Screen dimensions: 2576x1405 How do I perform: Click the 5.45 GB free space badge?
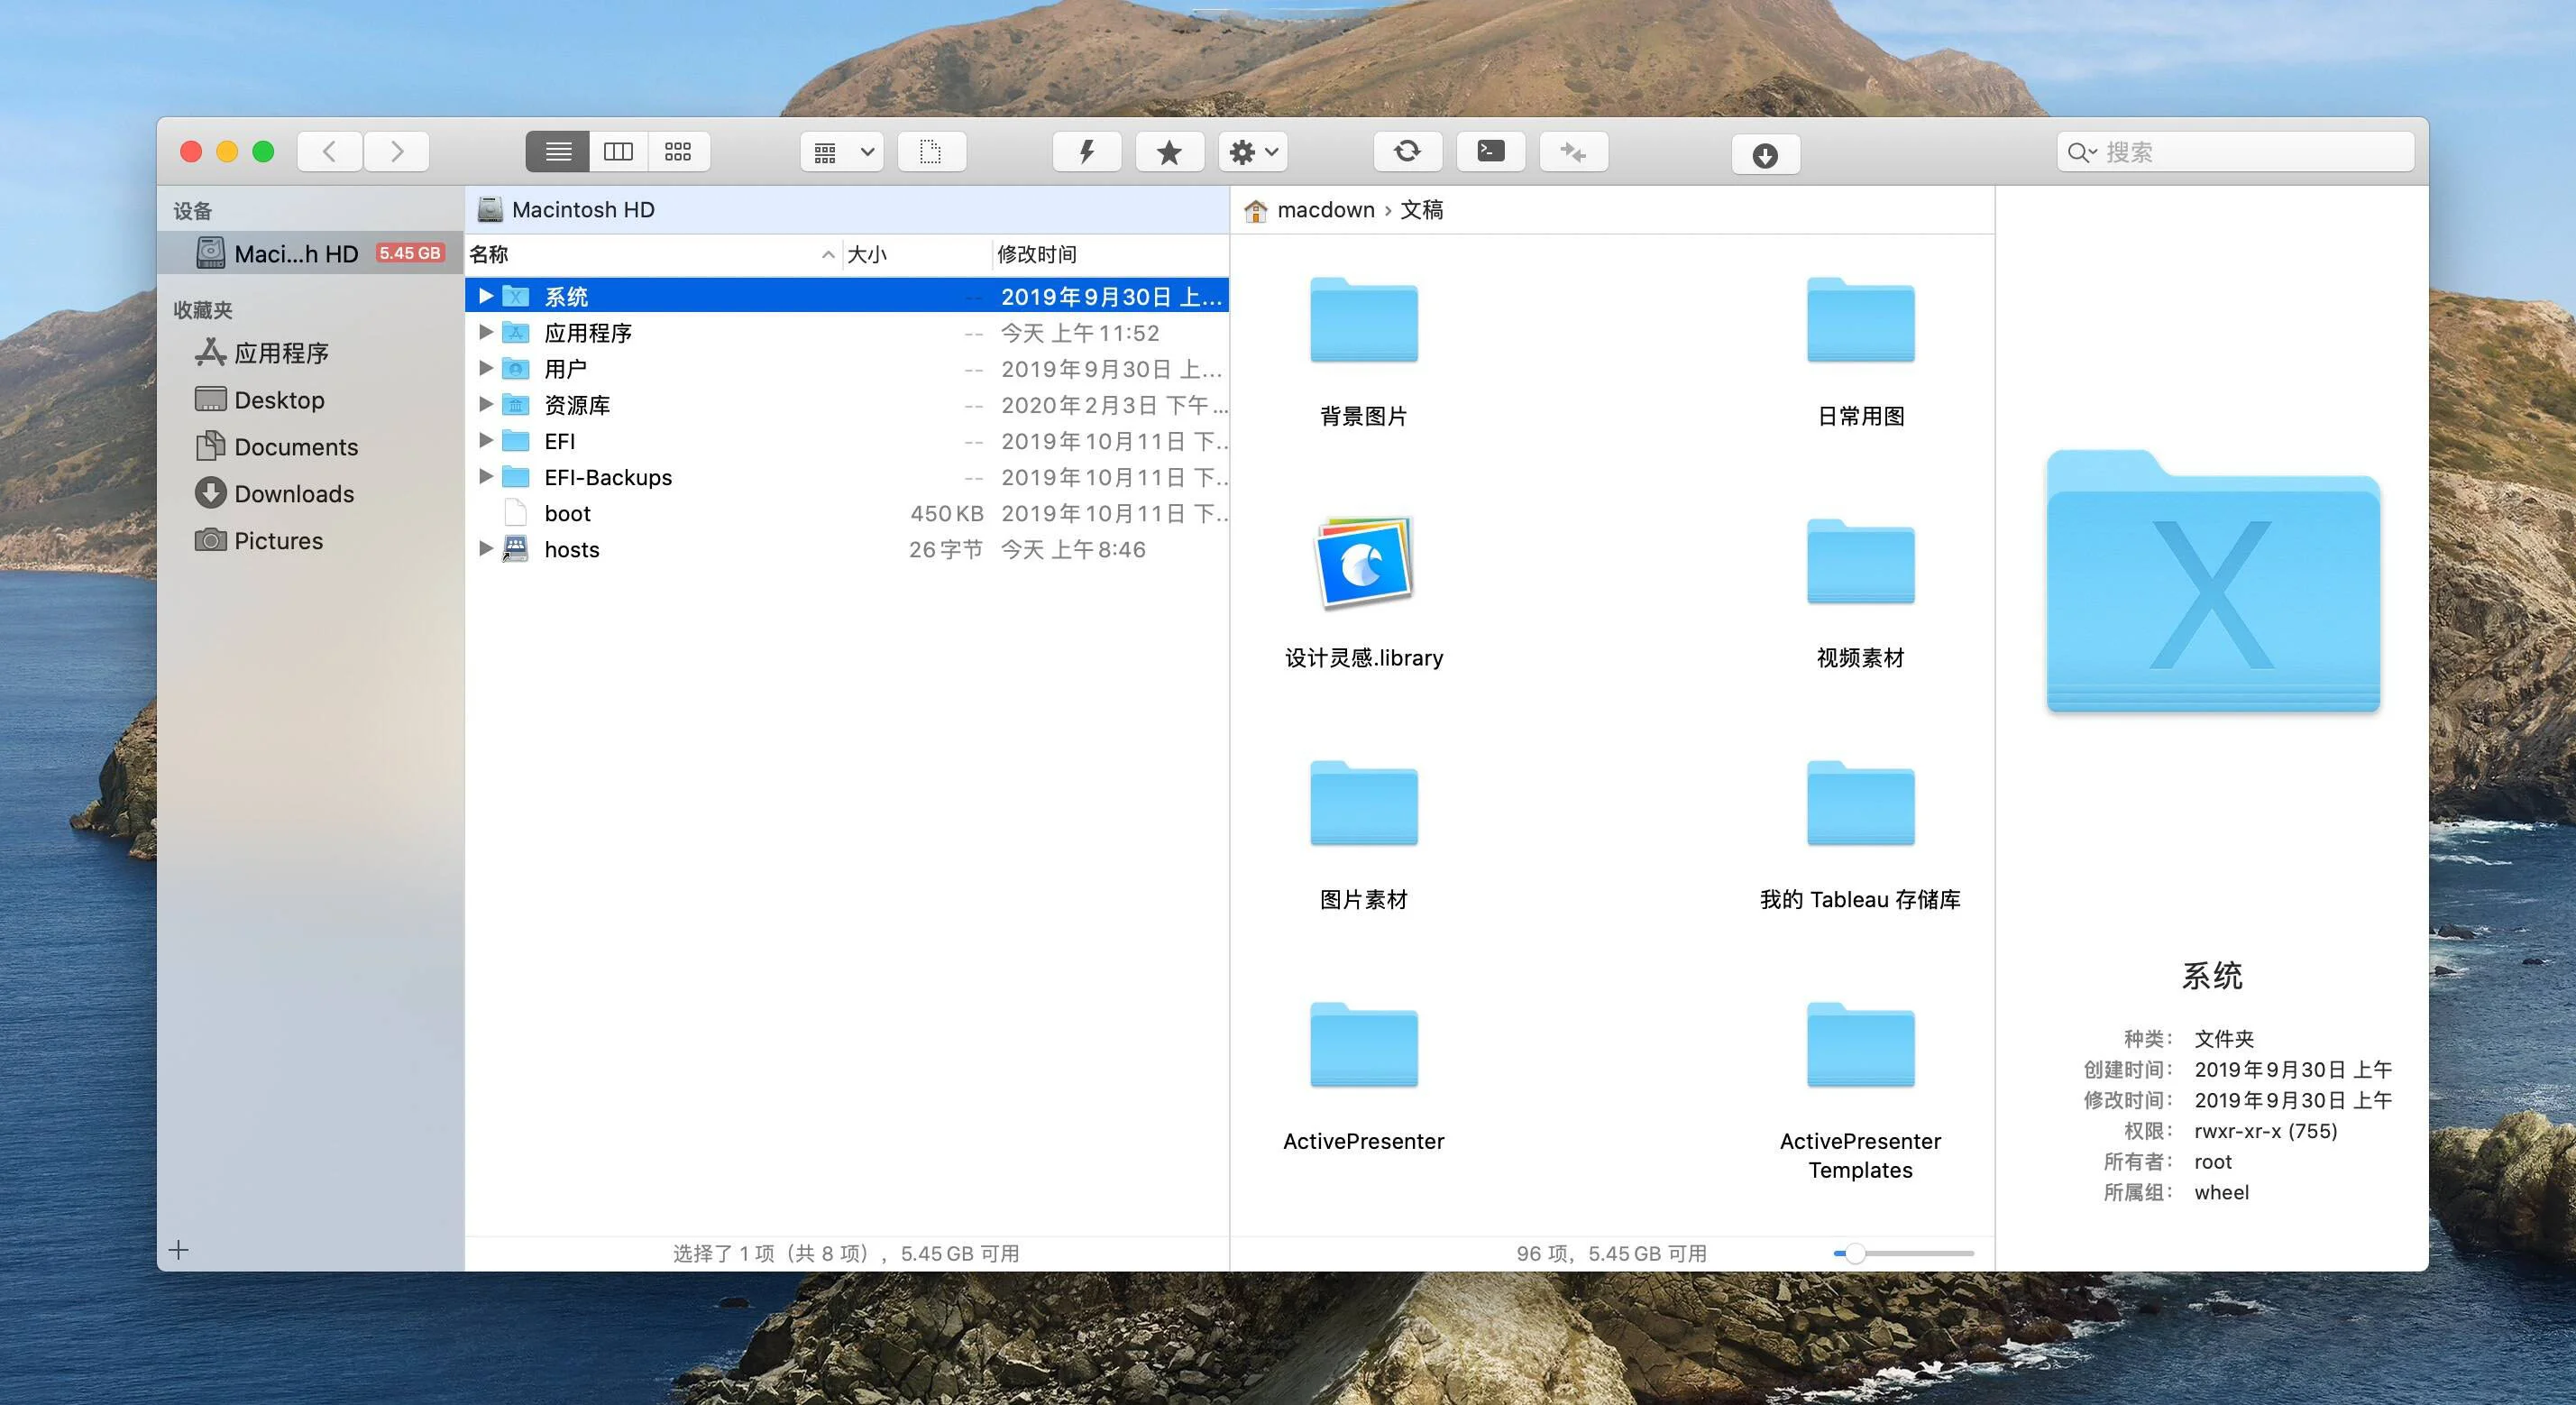(410, 253)
